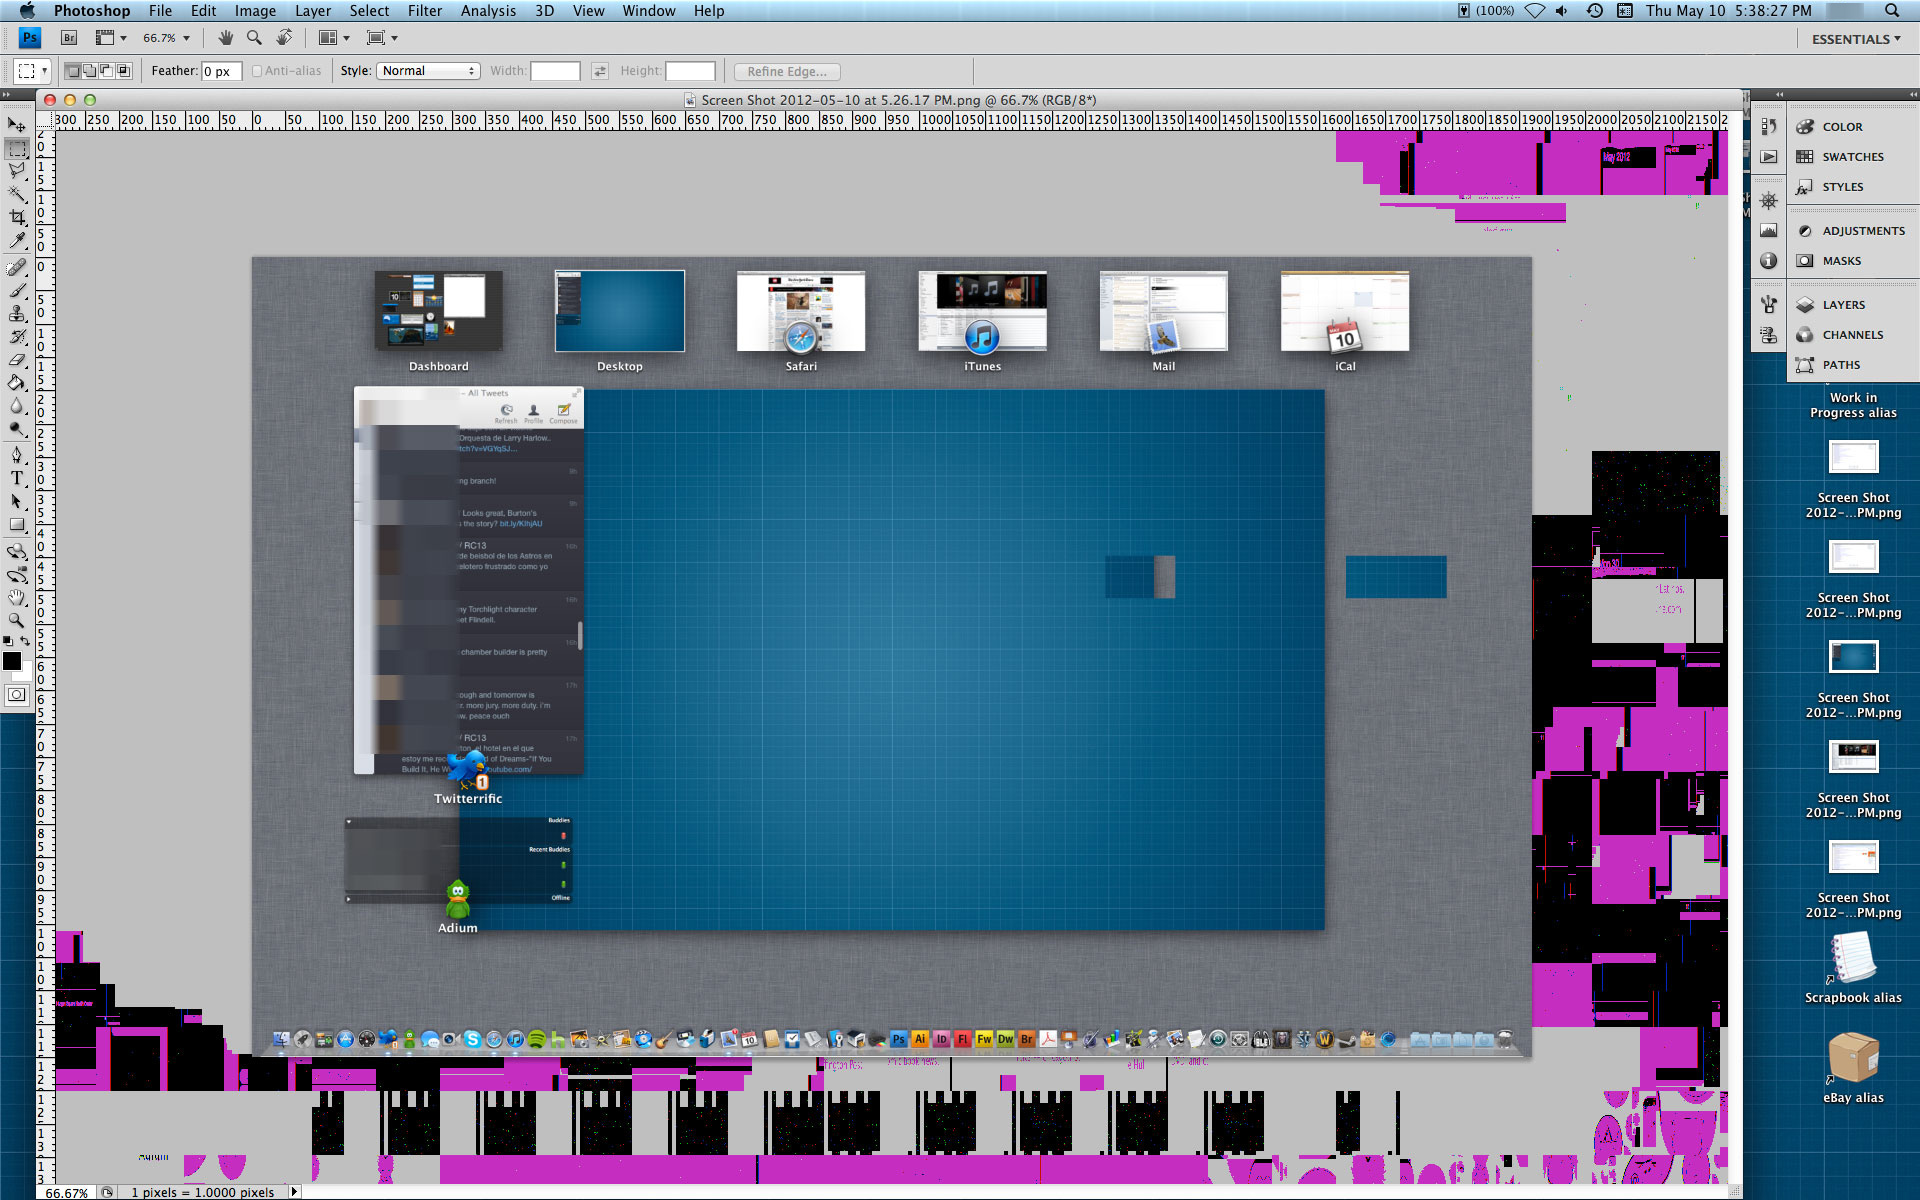
Task: Click the black foreground color swatch
Action: point(12,661)
